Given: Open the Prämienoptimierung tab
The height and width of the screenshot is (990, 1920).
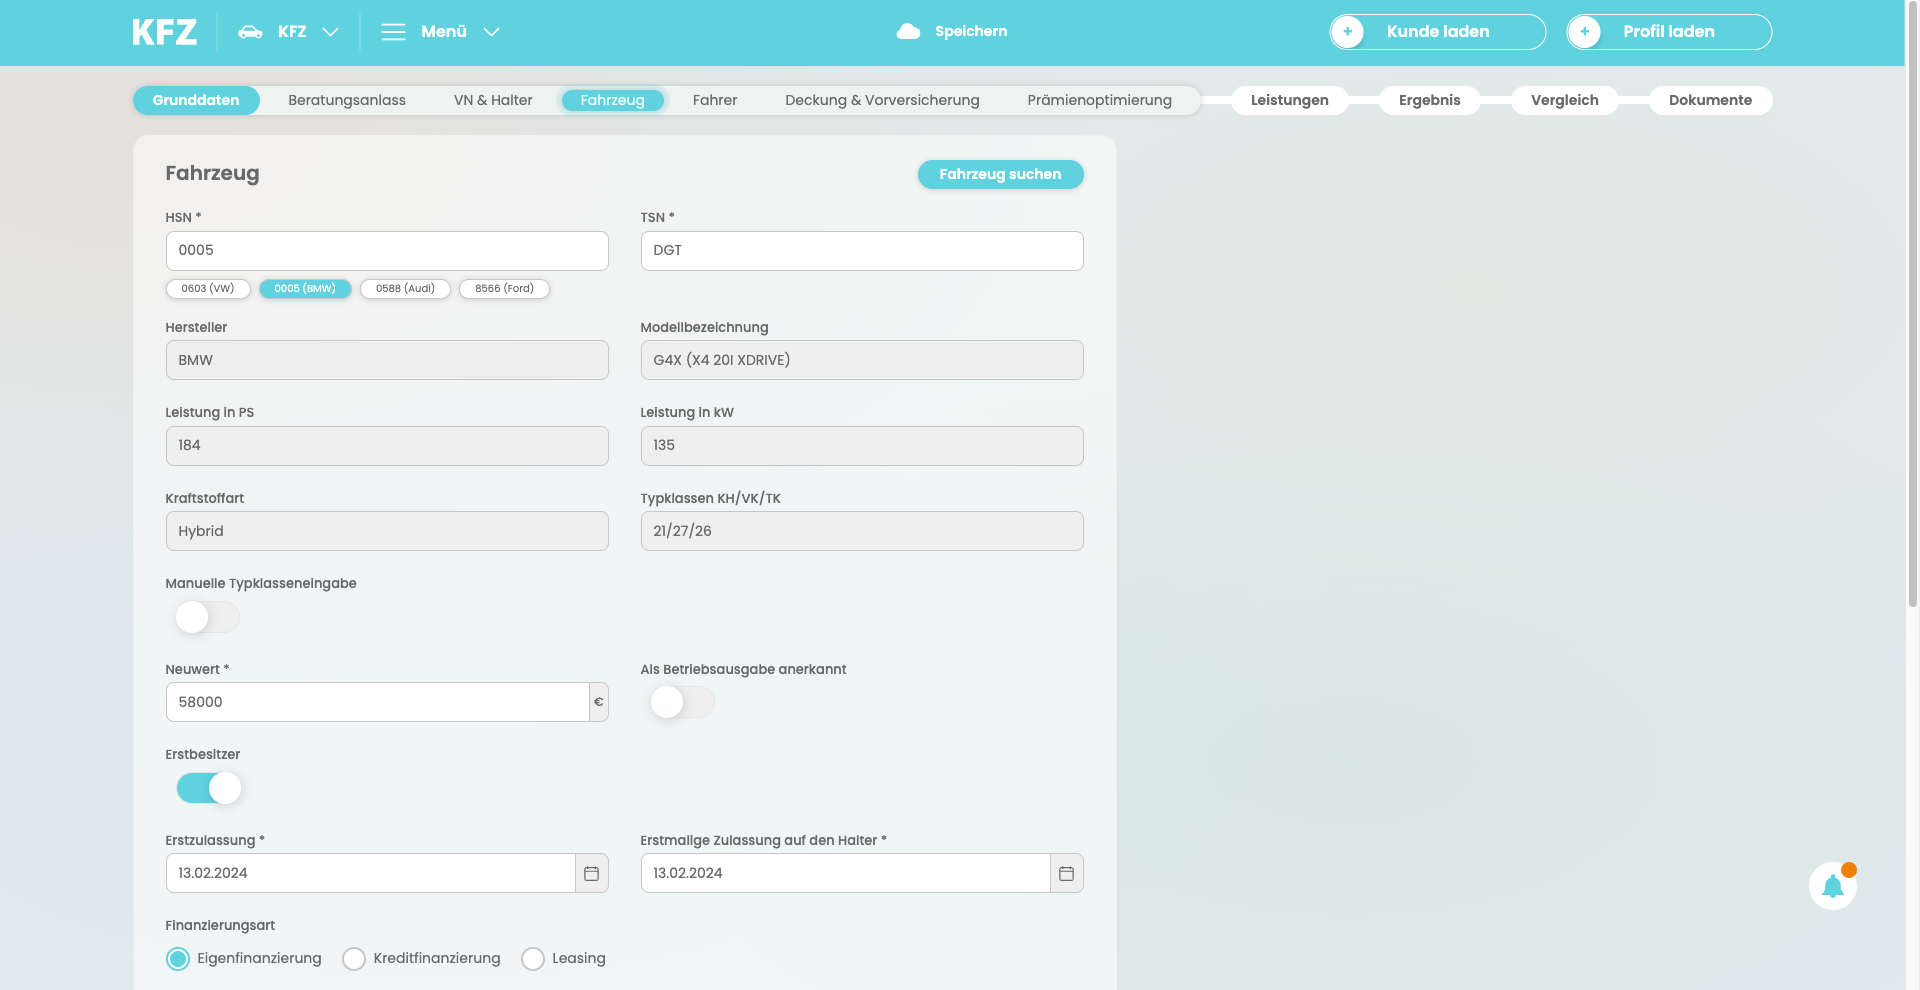Looking at the screenshot, I should point(1099,100).
